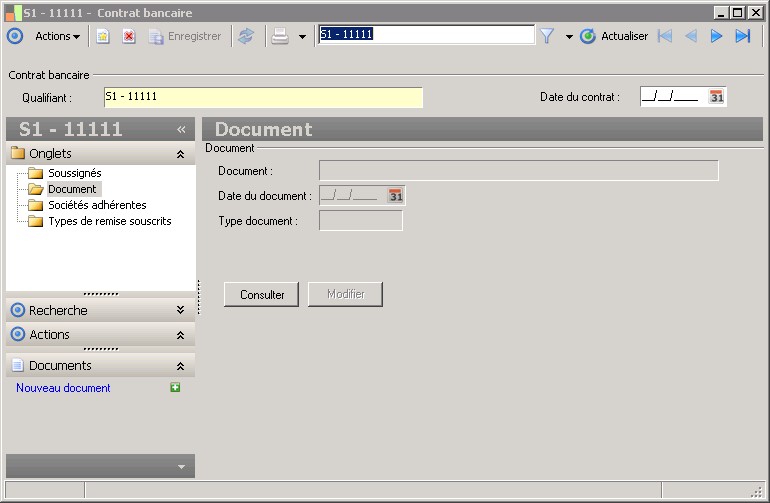770x503 pixels.
Task: Click the folder icon next to Soussignés
Action: pyautogui.click(x=35, y=173)
